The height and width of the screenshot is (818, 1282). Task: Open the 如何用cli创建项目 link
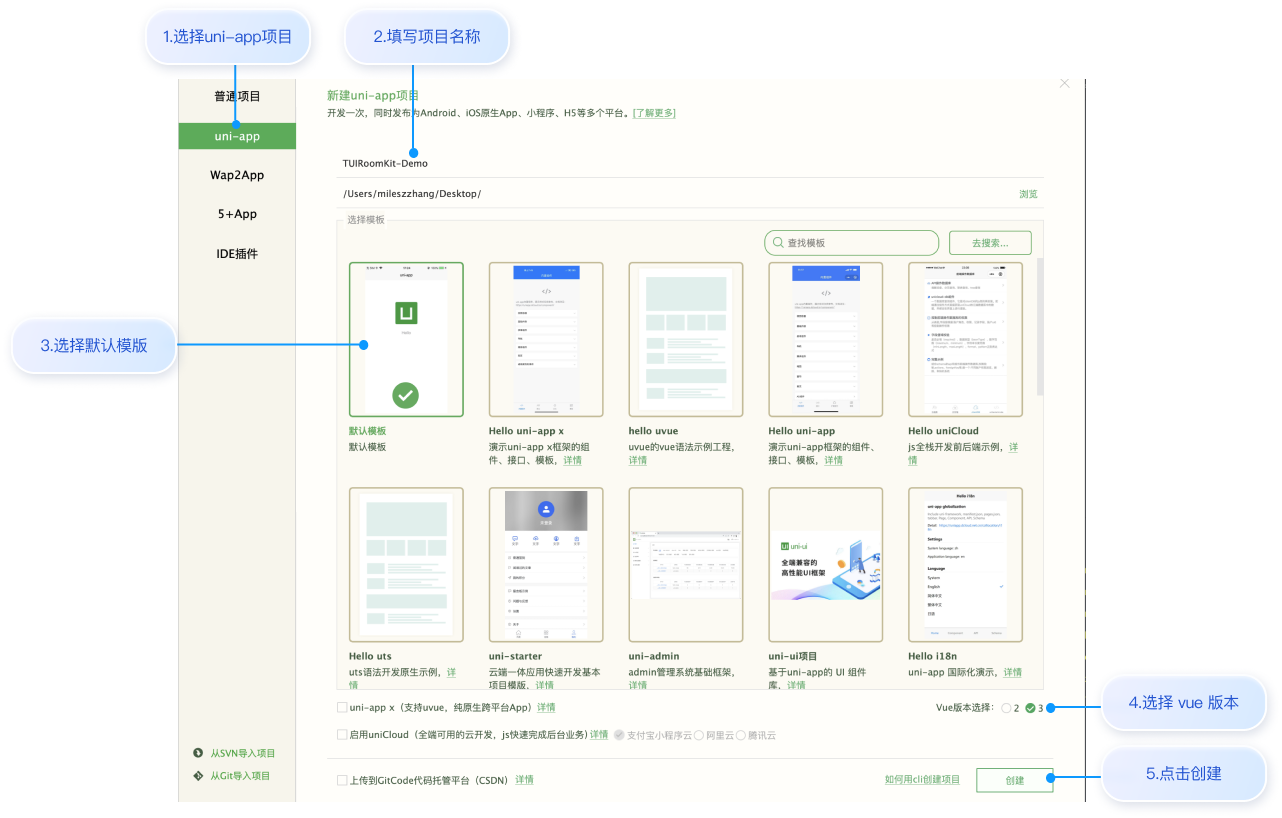pyautogui.click(x=922, y=780)
